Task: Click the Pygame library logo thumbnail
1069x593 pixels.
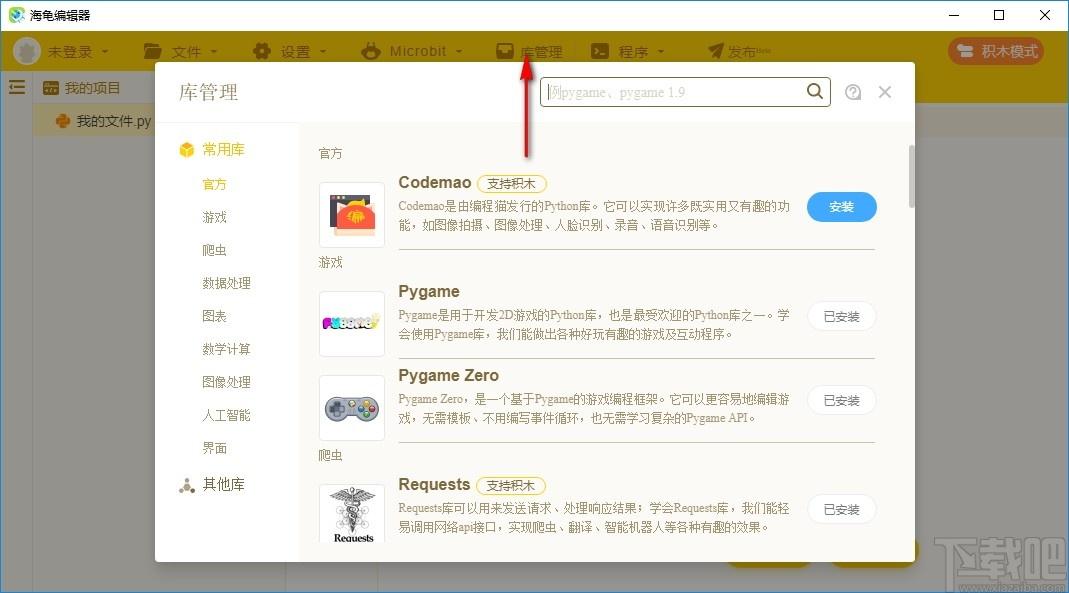Action: 352,324
